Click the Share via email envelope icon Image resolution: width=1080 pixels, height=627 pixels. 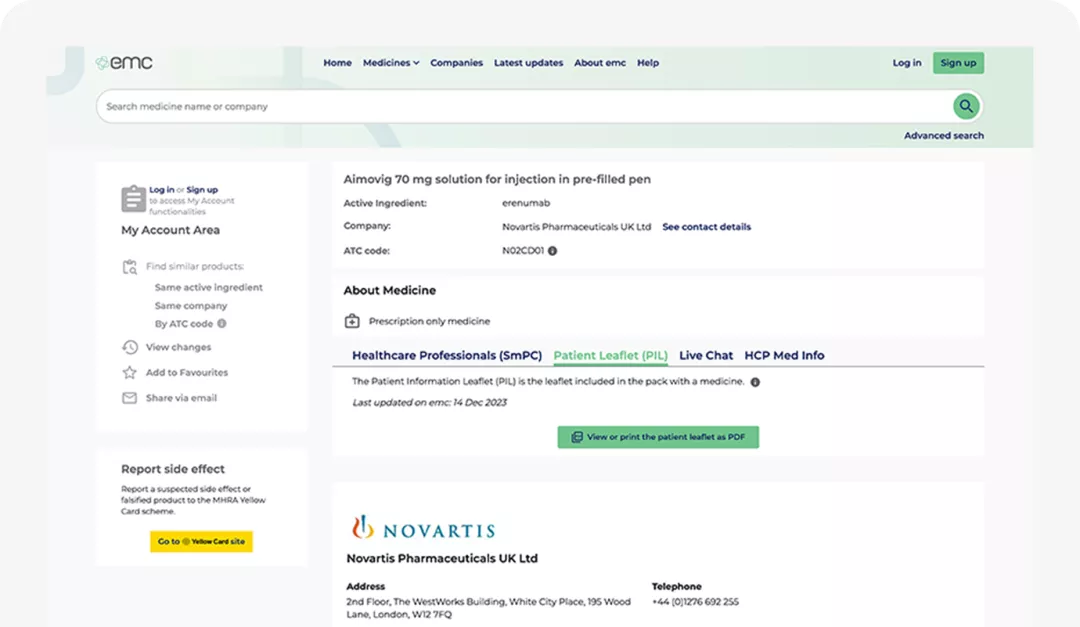click(x=130, y=398)
